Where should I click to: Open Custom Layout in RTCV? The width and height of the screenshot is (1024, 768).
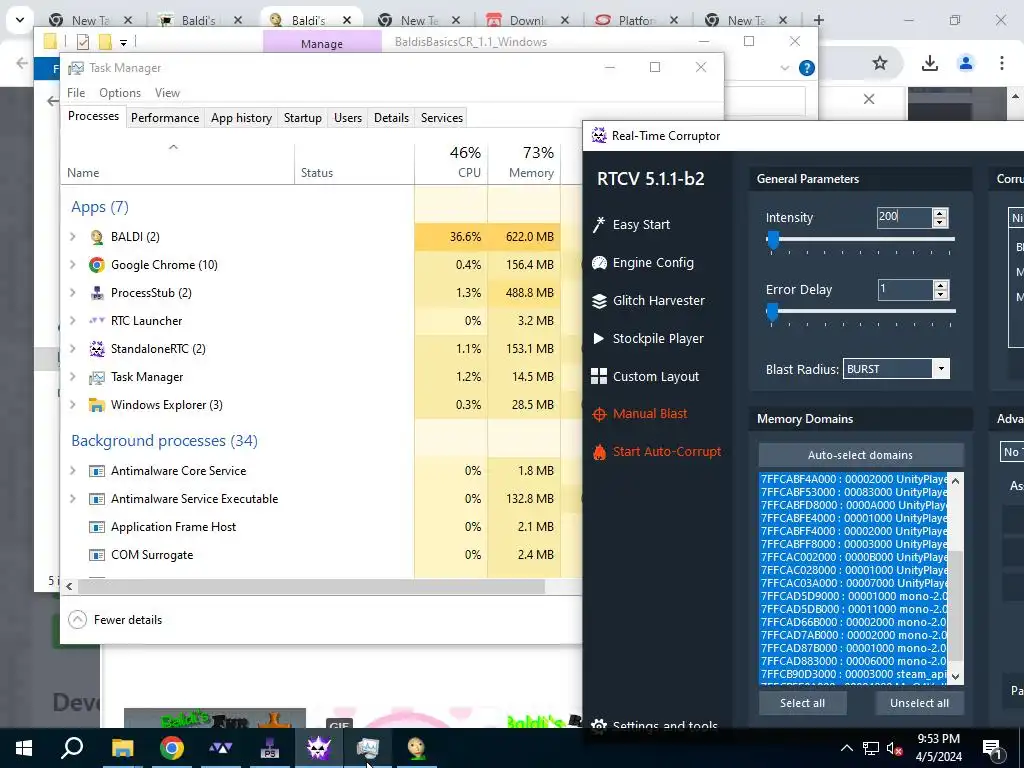click(645, 376)
